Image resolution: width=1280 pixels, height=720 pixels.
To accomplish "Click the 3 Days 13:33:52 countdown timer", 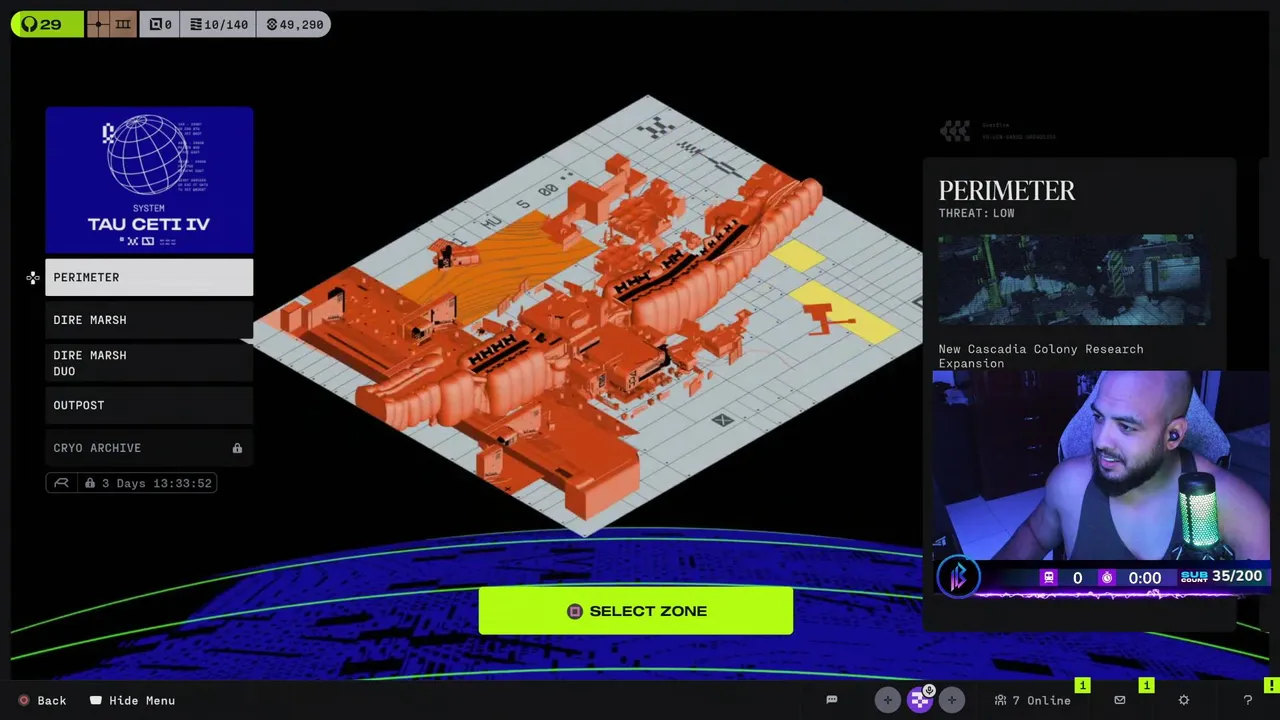I will click(x=131, y=483).
